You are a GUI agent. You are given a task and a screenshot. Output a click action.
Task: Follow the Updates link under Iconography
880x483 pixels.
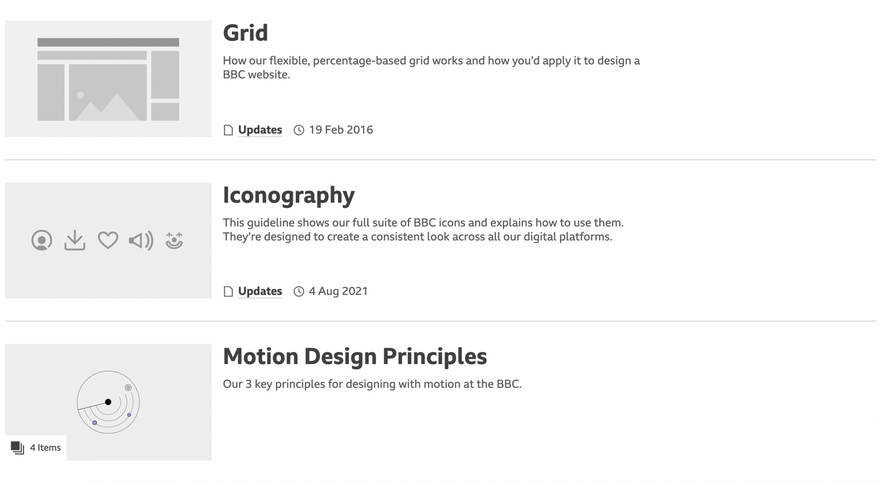tap(260, 292)
